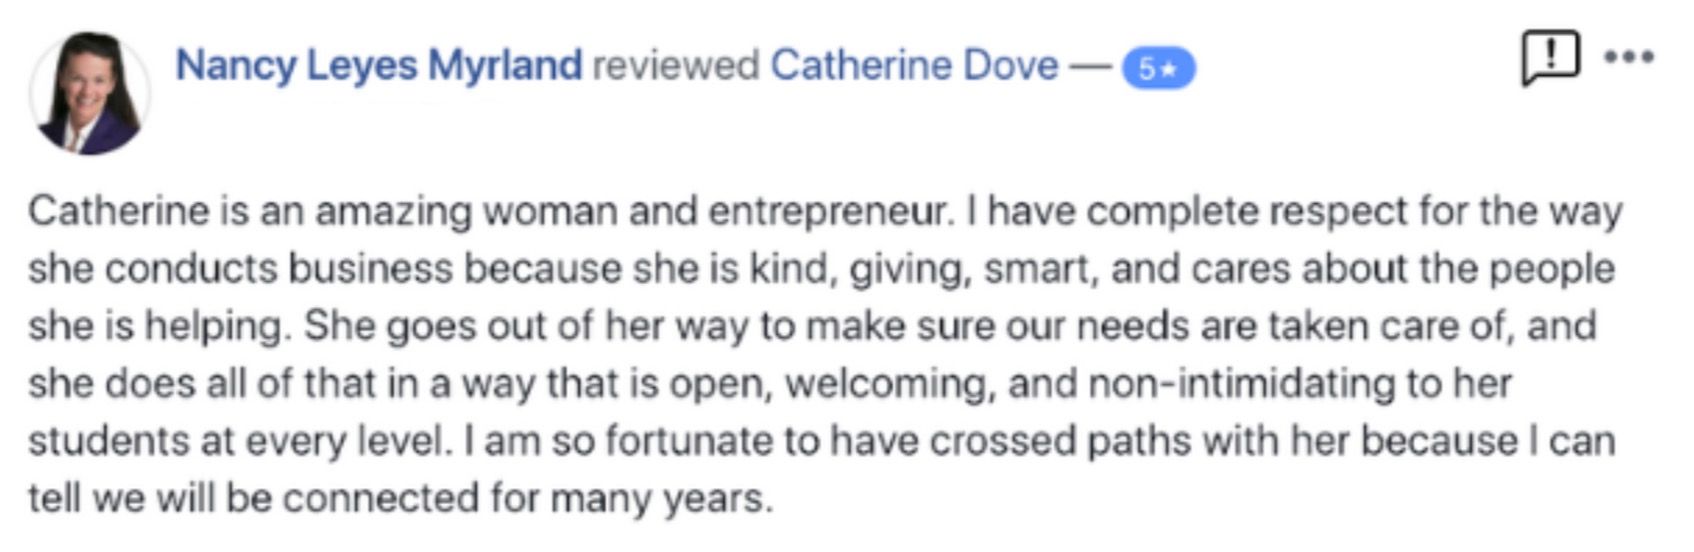
Task: Open Nancy Leyes Myrland's profile photo
Action: point(89,93)
